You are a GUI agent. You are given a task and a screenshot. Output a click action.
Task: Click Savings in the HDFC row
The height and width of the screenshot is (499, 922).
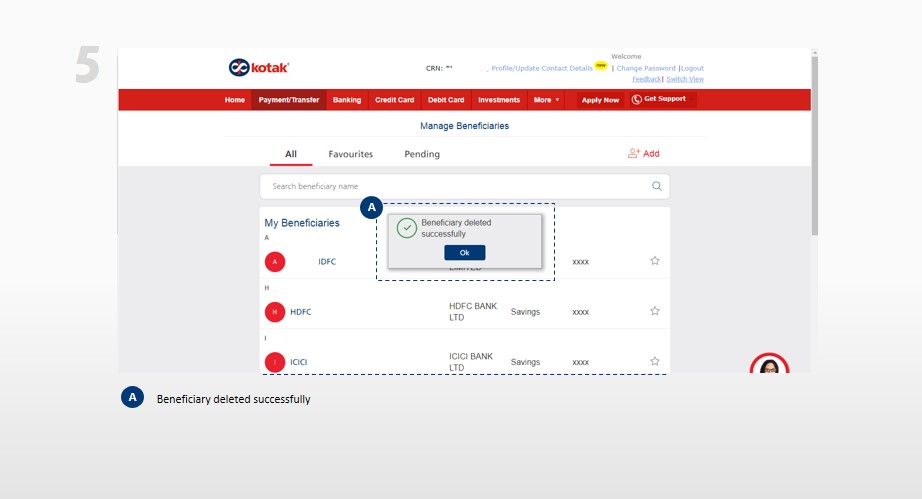coord(525,312)
